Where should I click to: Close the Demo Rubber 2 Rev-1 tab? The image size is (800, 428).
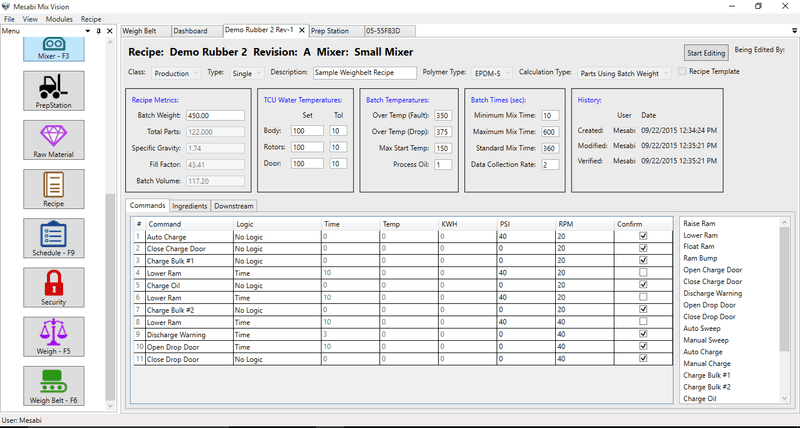[302, 31]
